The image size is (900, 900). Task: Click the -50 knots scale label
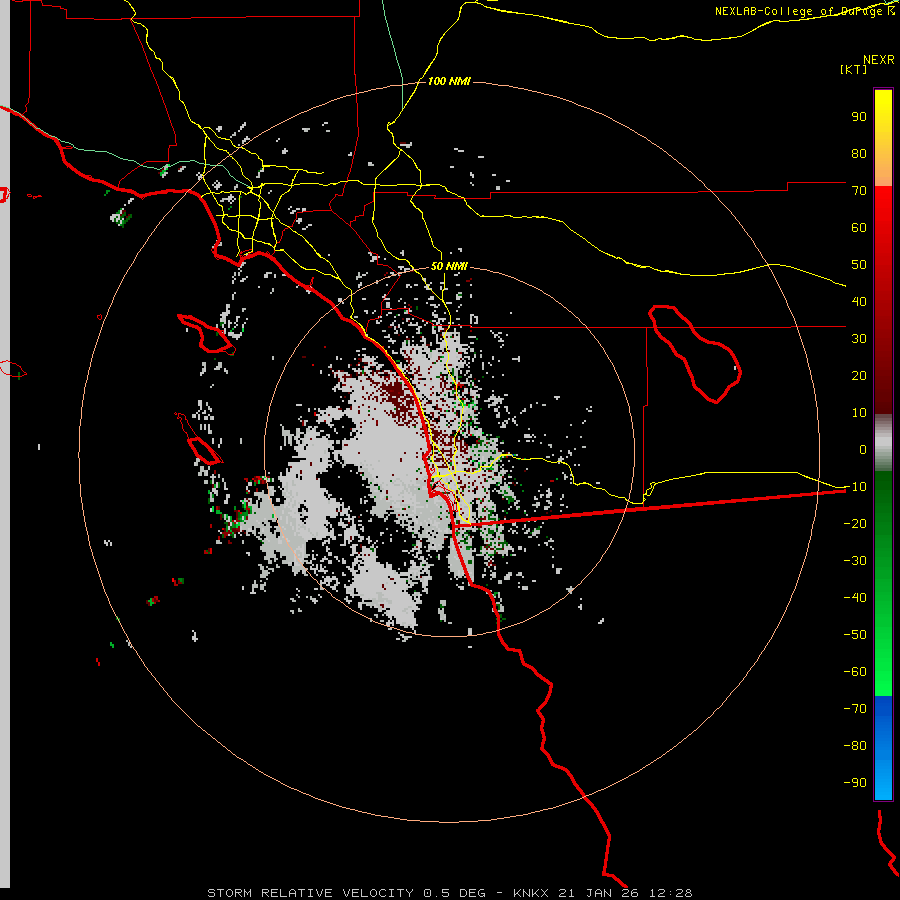pos(855,635)
